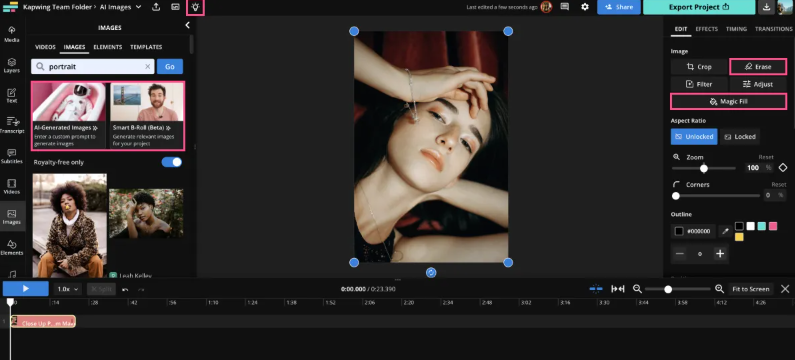Click the Kapwing logo
Viewport: 795px width, 360px height.
pos(10,7)
